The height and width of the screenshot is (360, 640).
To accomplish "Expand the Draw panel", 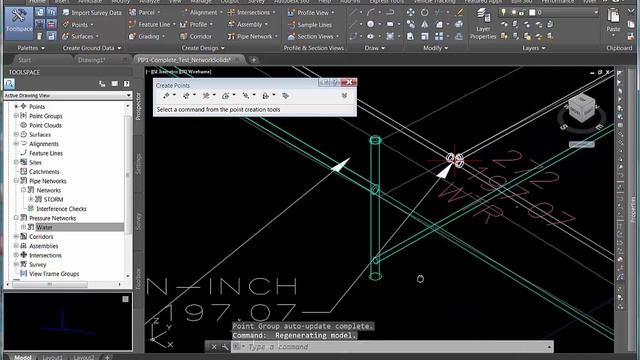I will 374,48.
